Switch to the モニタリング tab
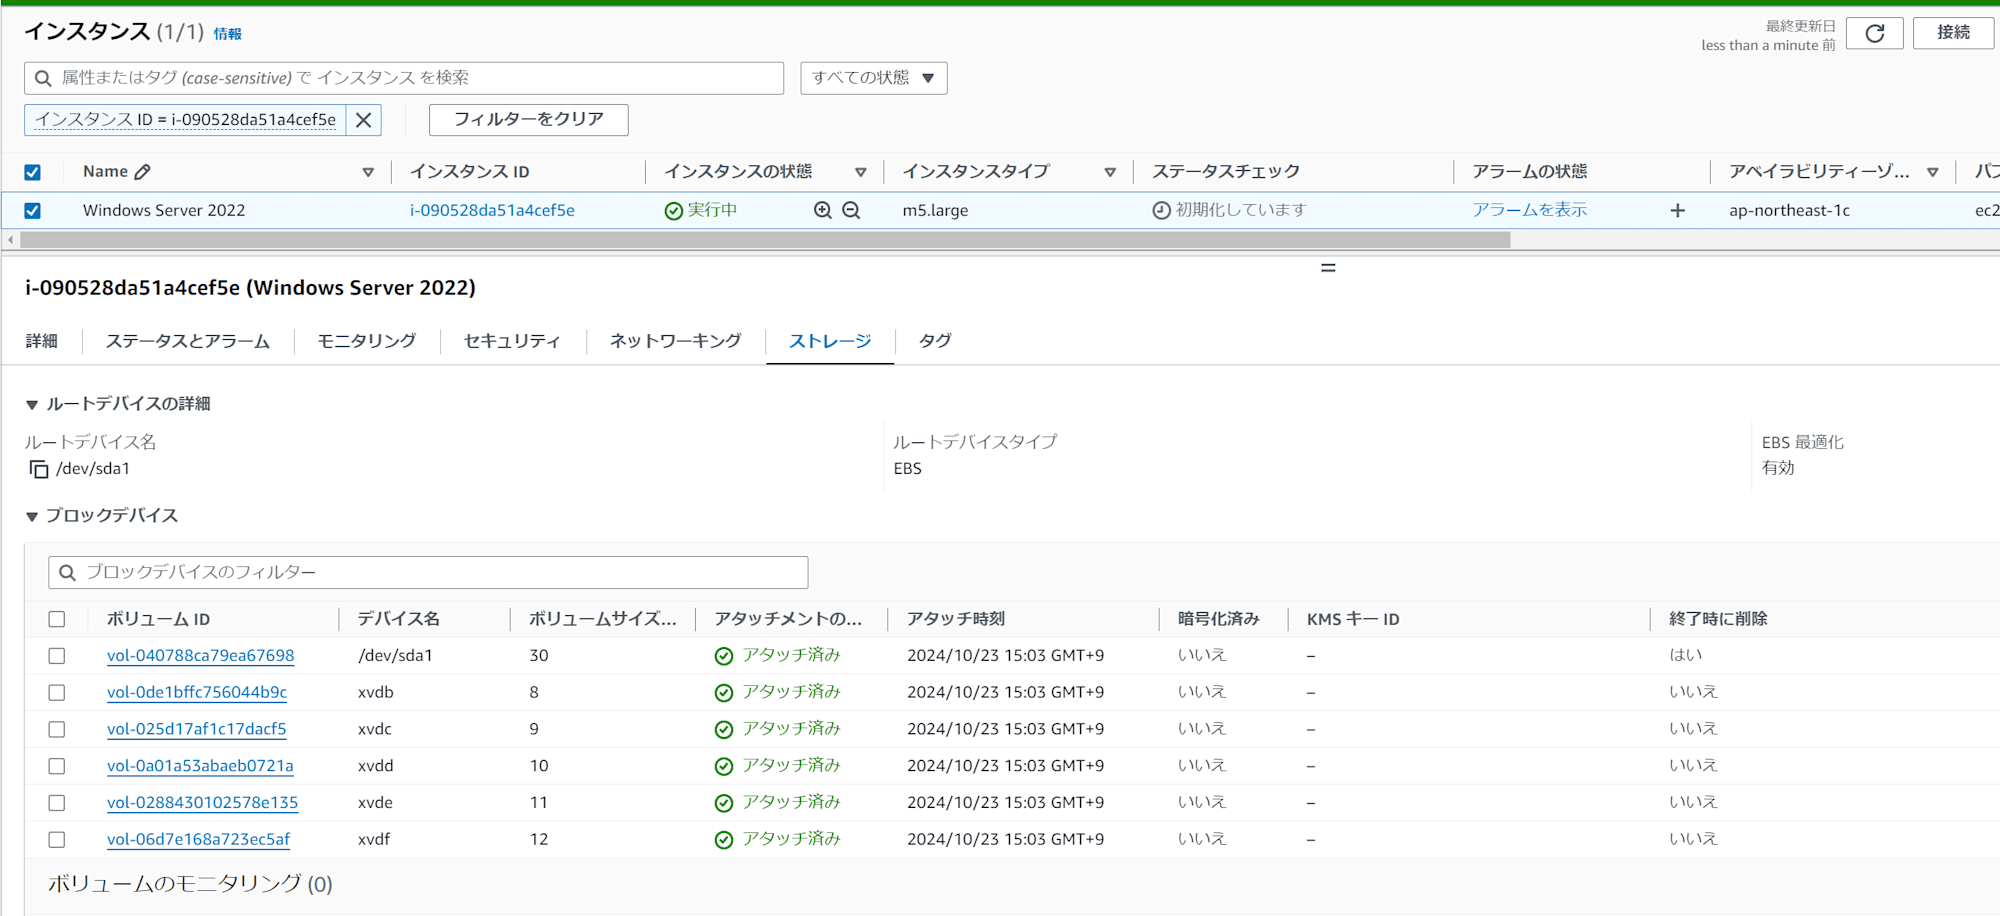The height and width of the screenshot is (916, 2000). (367, 341)
